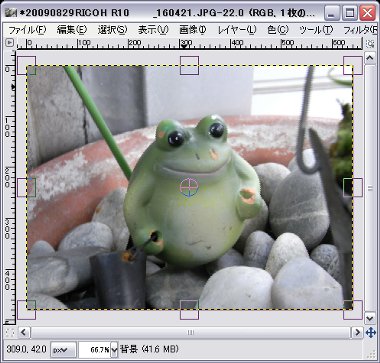The image size is (380, 363).
Task: Click the 66.7% zoom input field
Action: [x=95, y=350]
